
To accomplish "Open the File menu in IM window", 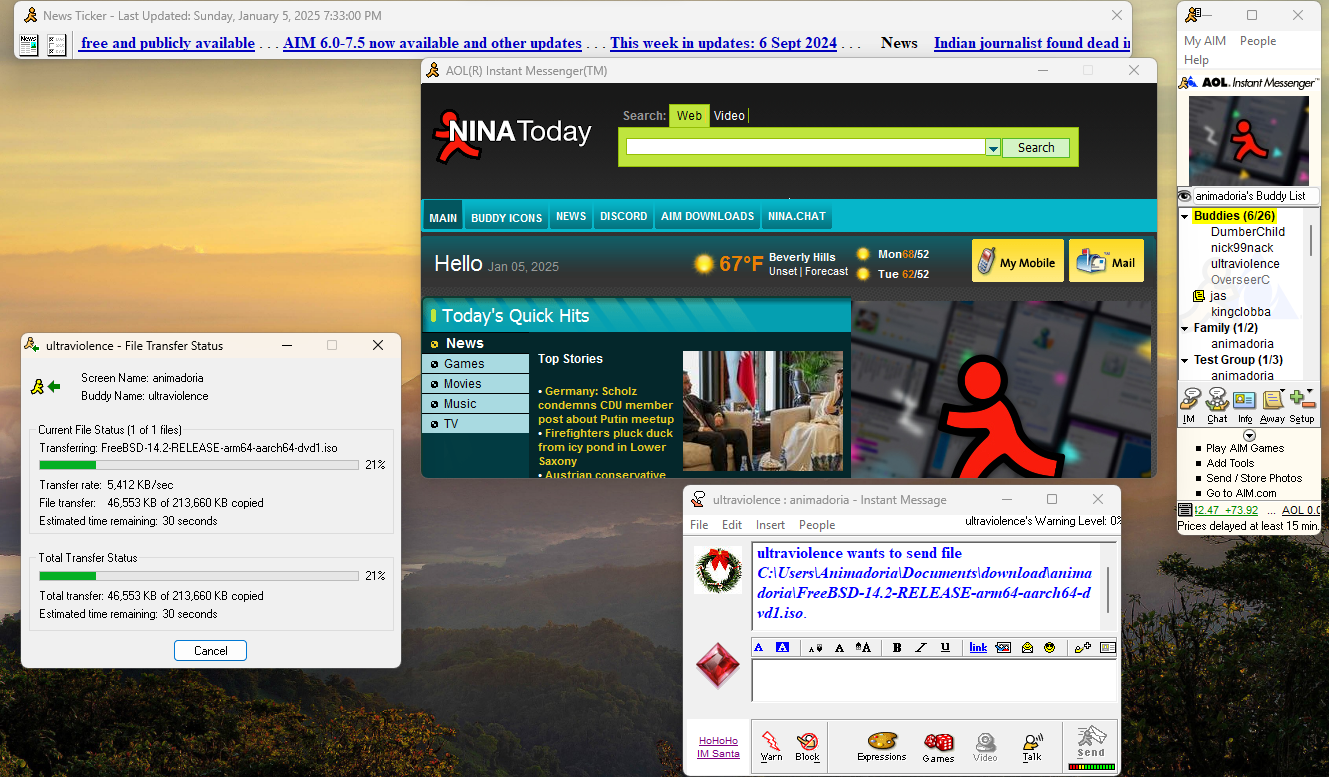I will point(699,525).
